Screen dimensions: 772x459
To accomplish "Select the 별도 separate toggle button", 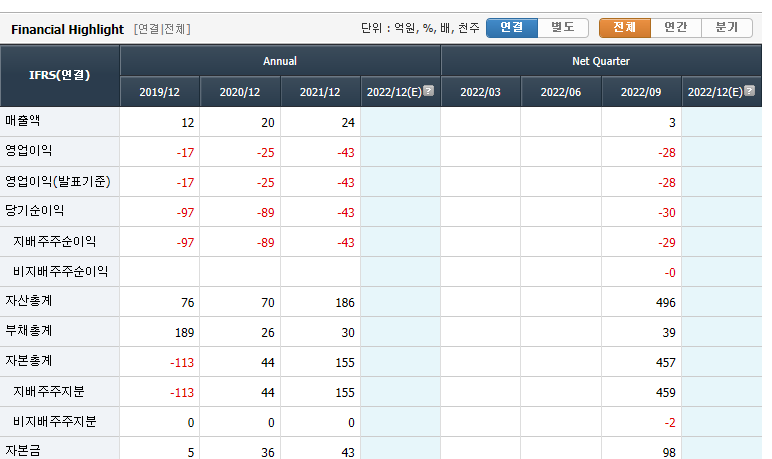I will pyautogui.click(x=563, y=28).
